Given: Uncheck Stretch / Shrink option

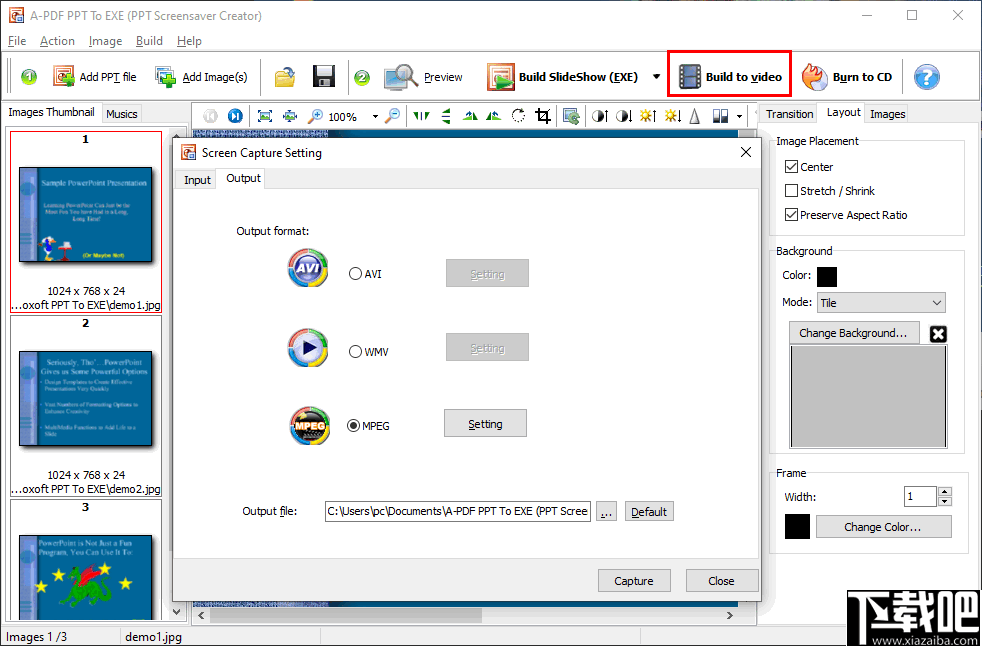Looking at the screenshot, I should coord(789,191).
